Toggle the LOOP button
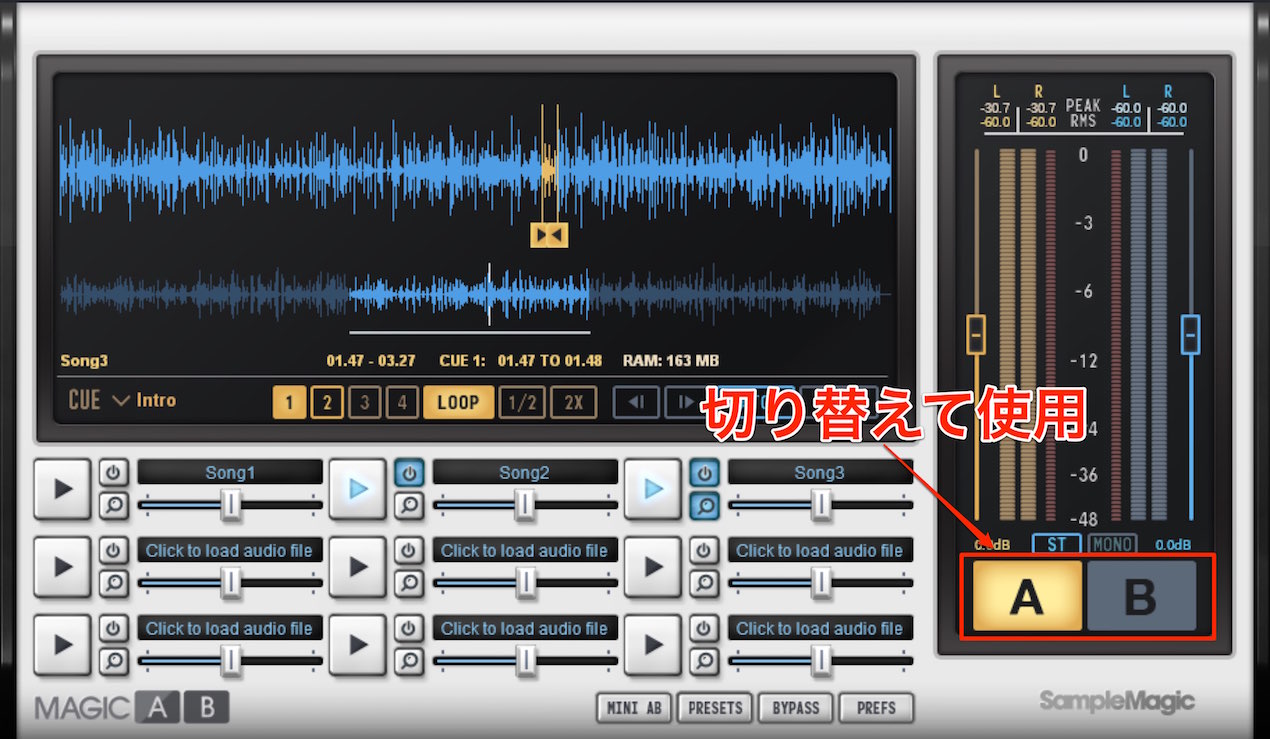Image resolution: width=1270 pixels, height=739 pixels. (x=458, y=403)
